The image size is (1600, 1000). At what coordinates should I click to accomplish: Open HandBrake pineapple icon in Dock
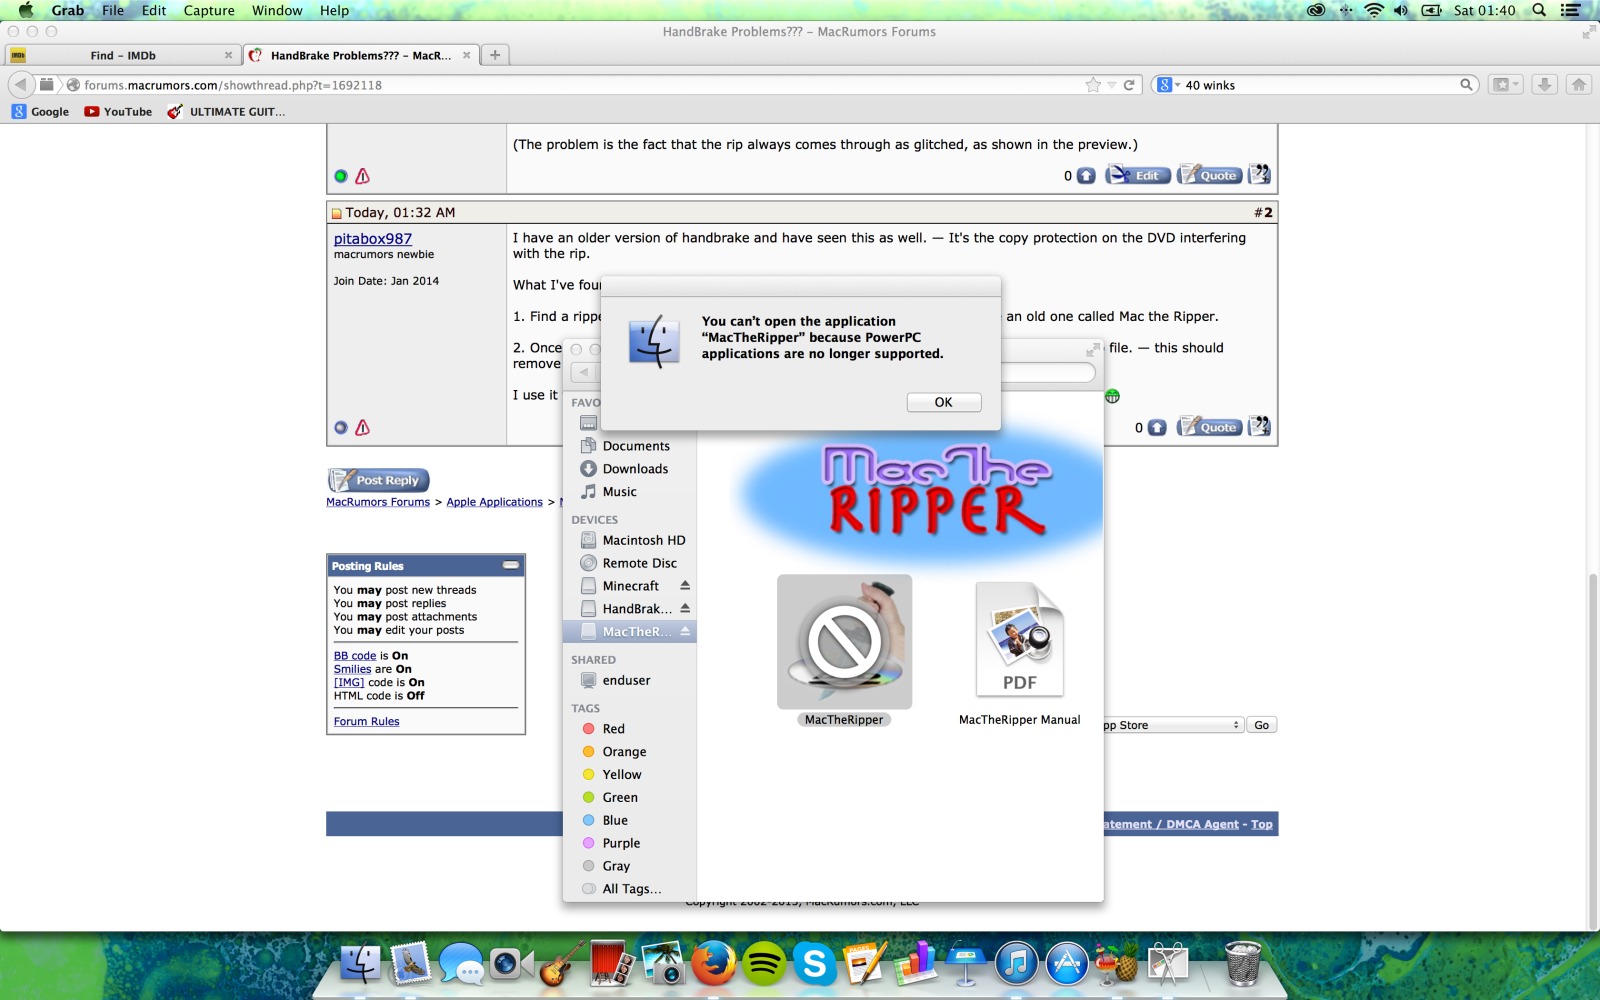[x=1117, y=965]
